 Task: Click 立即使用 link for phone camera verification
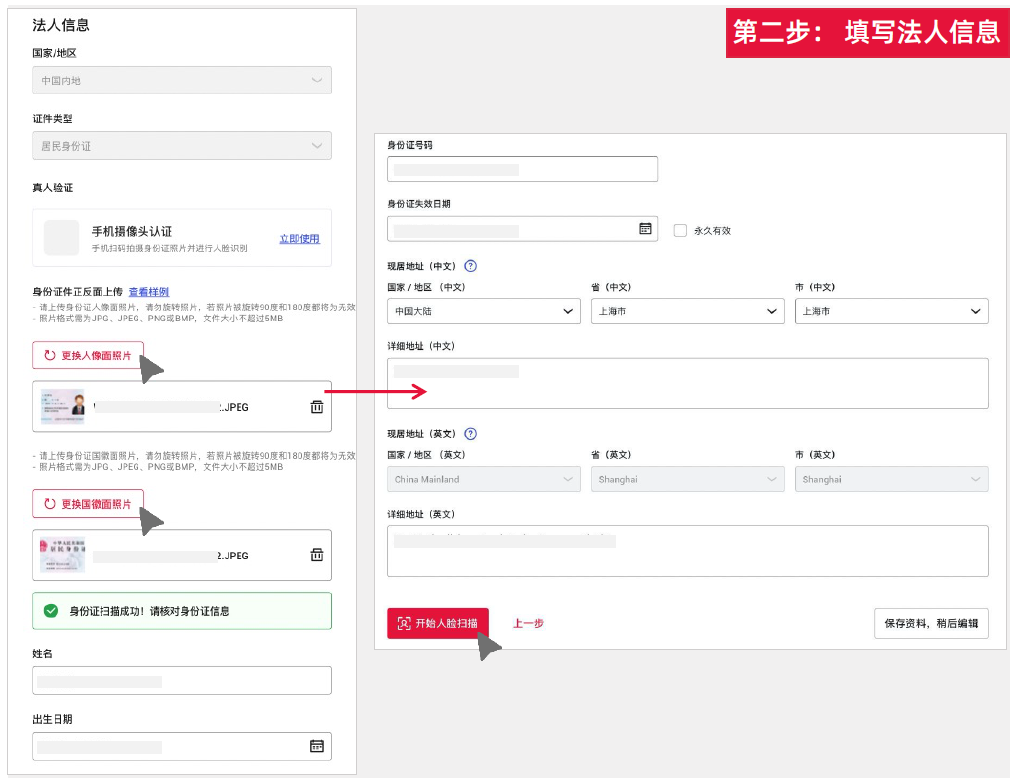pos(299,239)
